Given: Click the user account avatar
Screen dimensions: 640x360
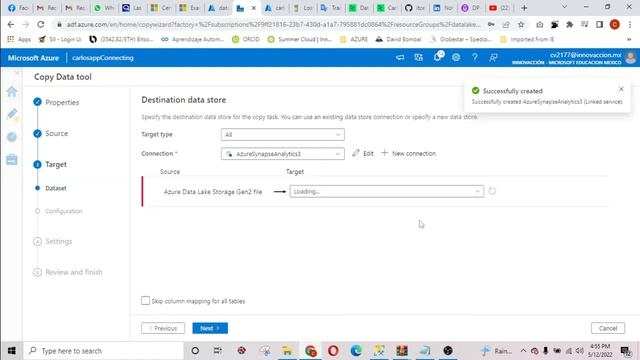Looking at the screenshot, I should 631,58.
